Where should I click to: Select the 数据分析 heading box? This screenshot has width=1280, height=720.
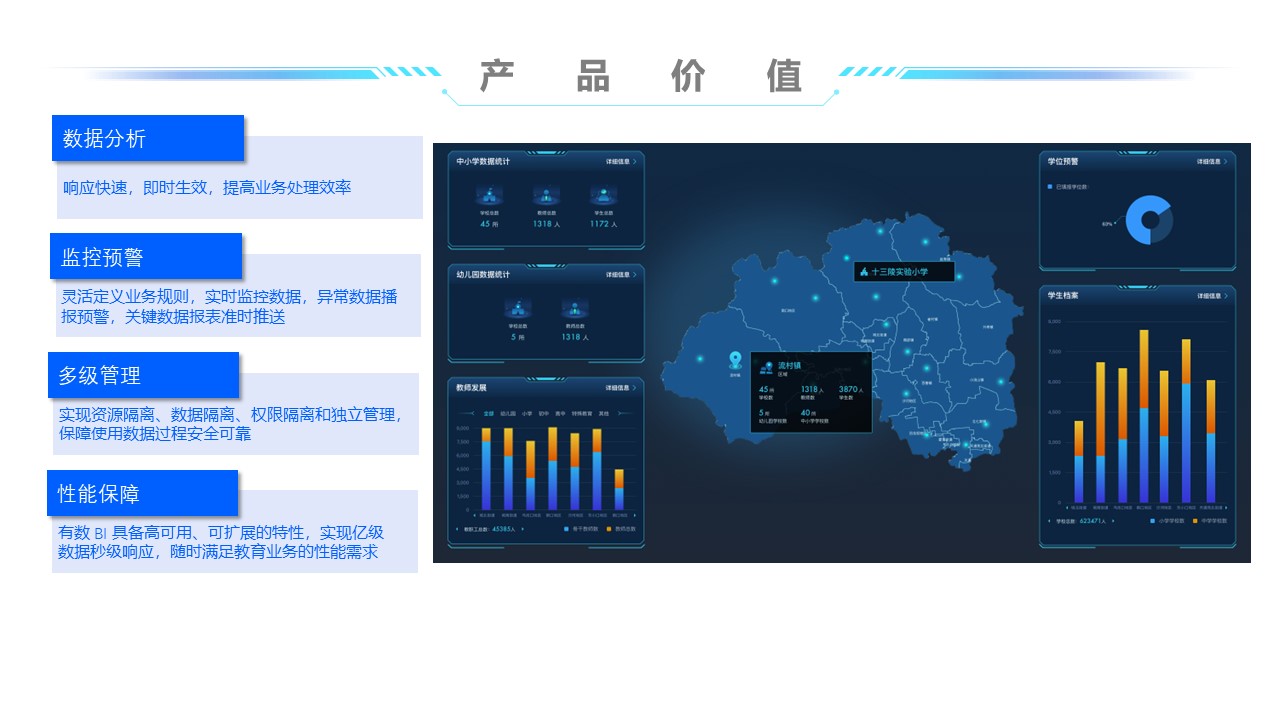[148, 138]
